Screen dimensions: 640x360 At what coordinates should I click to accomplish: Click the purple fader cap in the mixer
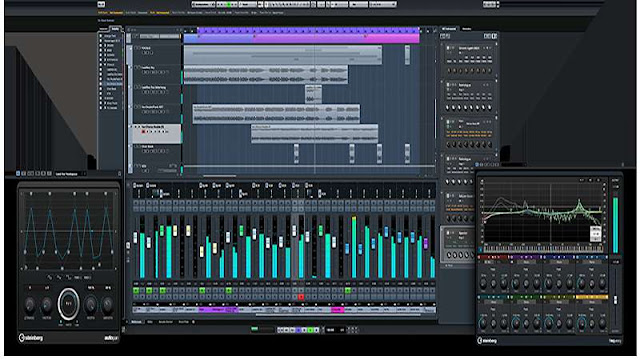(x=426, y=244)
